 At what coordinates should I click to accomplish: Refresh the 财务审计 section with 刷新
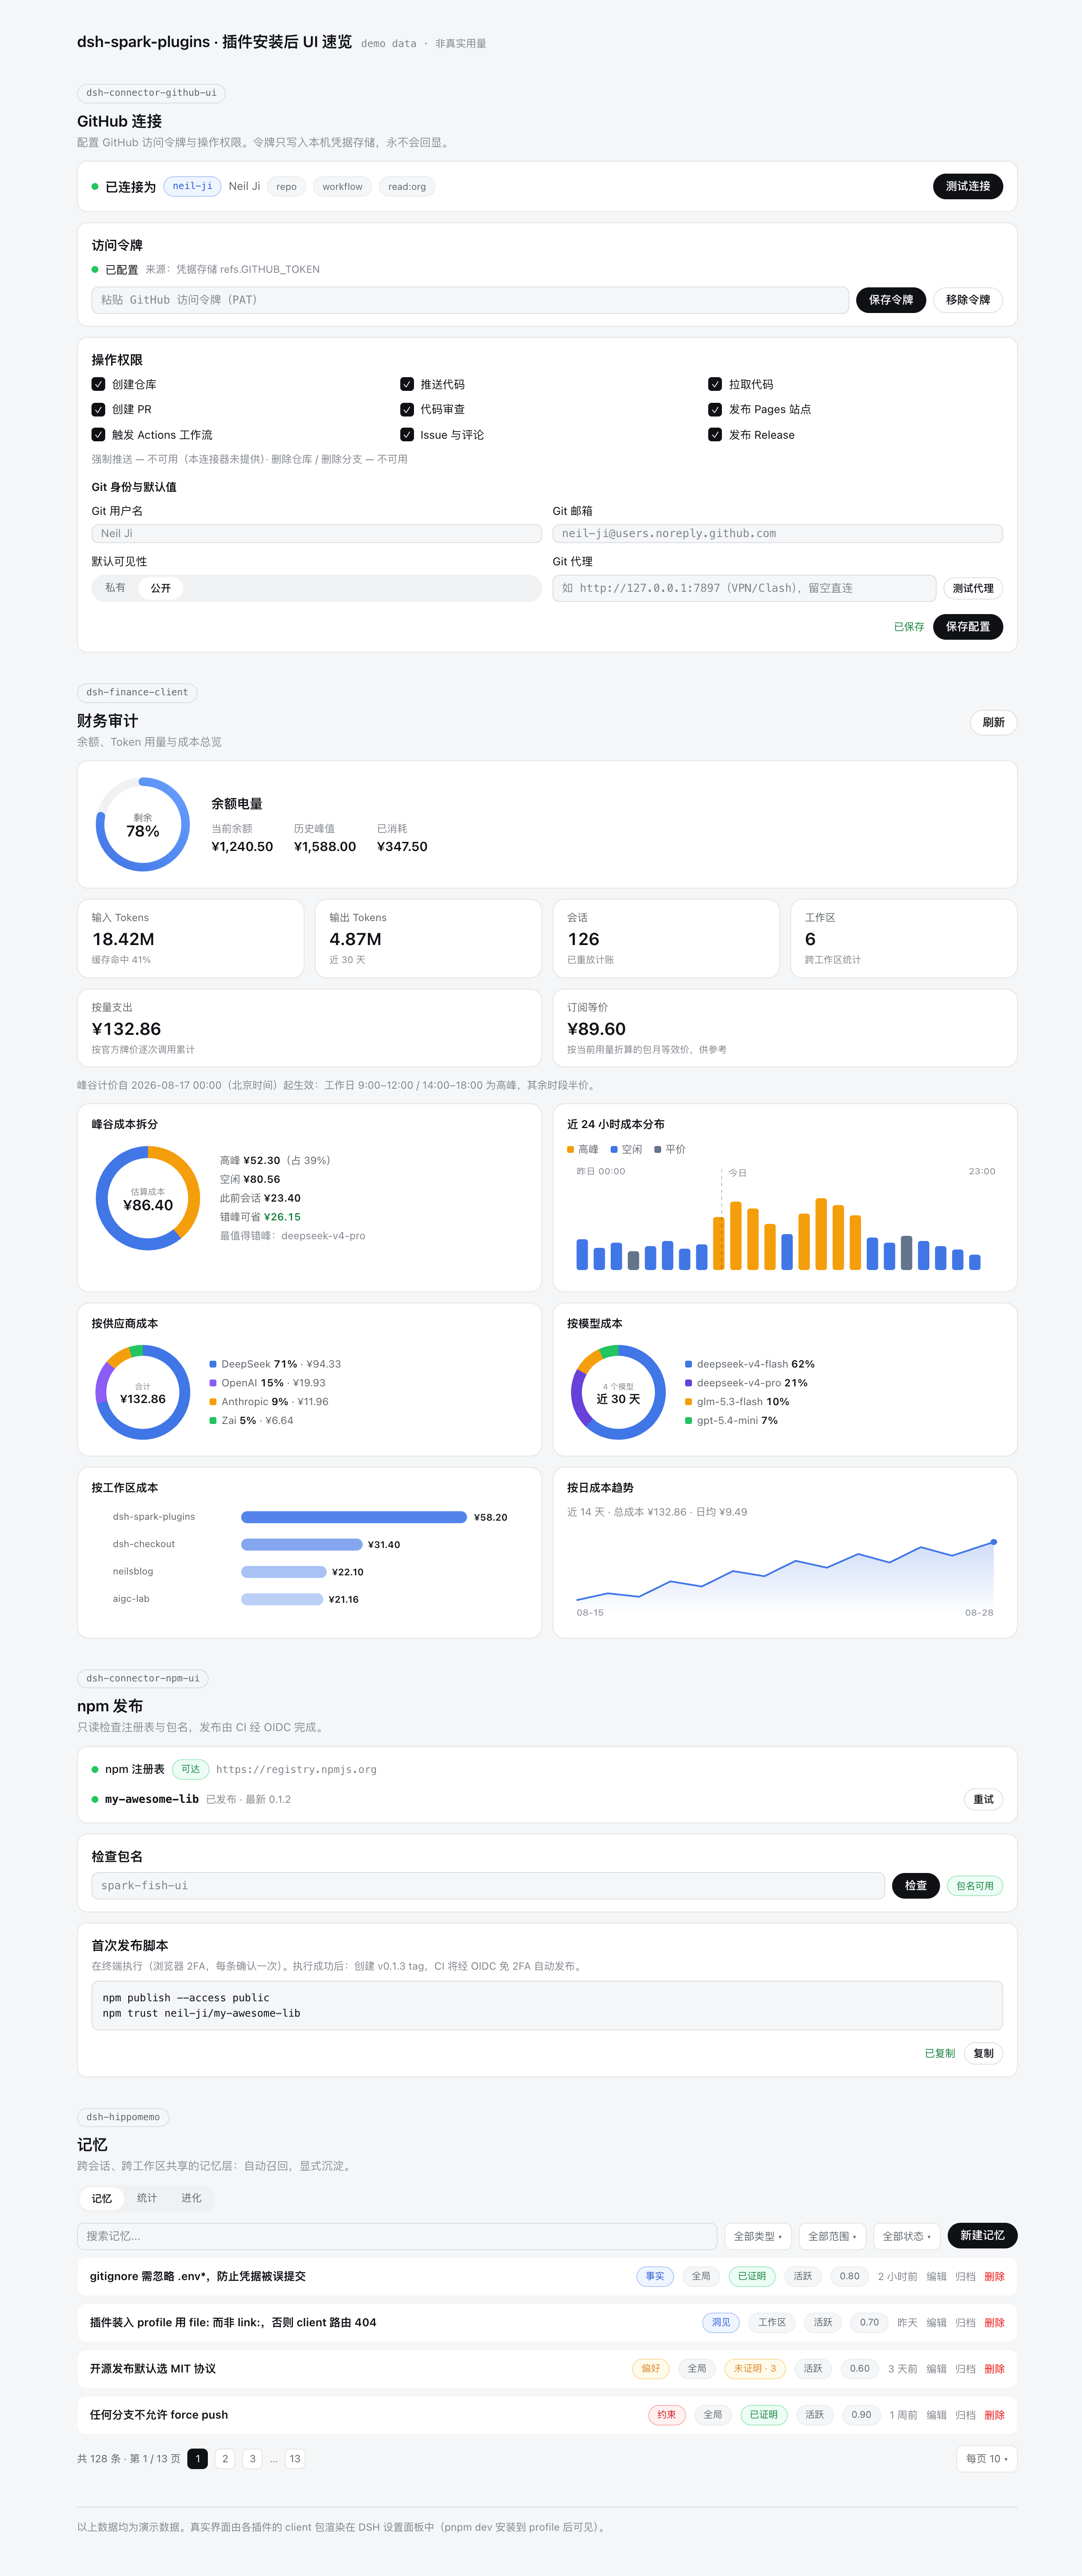click(993, 722)
